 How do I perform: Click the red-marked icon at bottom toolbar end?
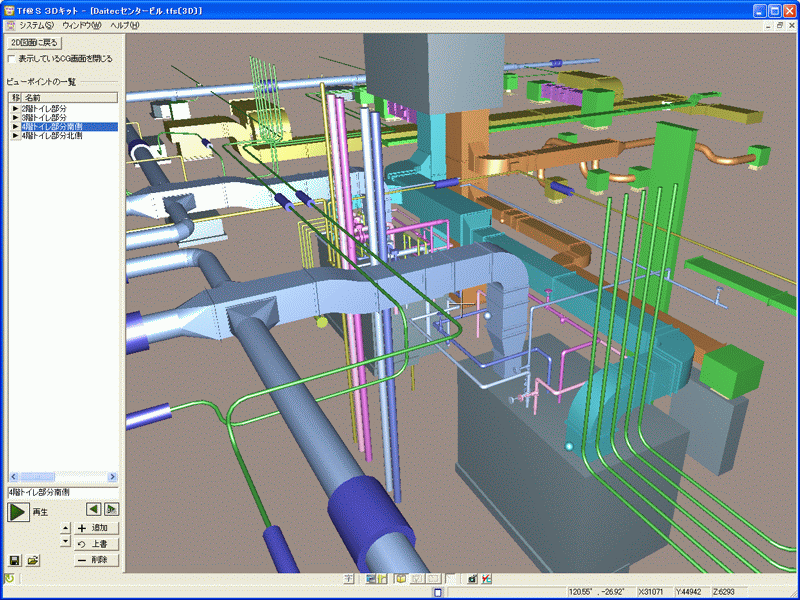click(x=486, y=579)
